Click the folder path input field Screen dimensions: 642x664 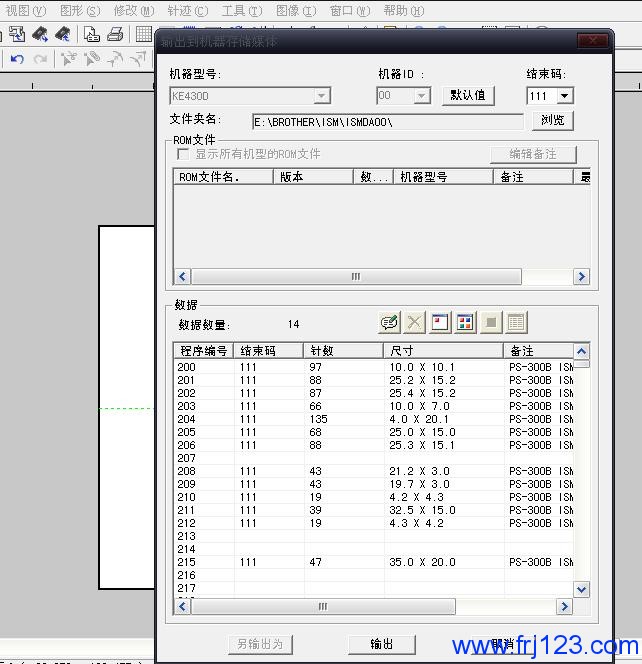tap(387, 122)
